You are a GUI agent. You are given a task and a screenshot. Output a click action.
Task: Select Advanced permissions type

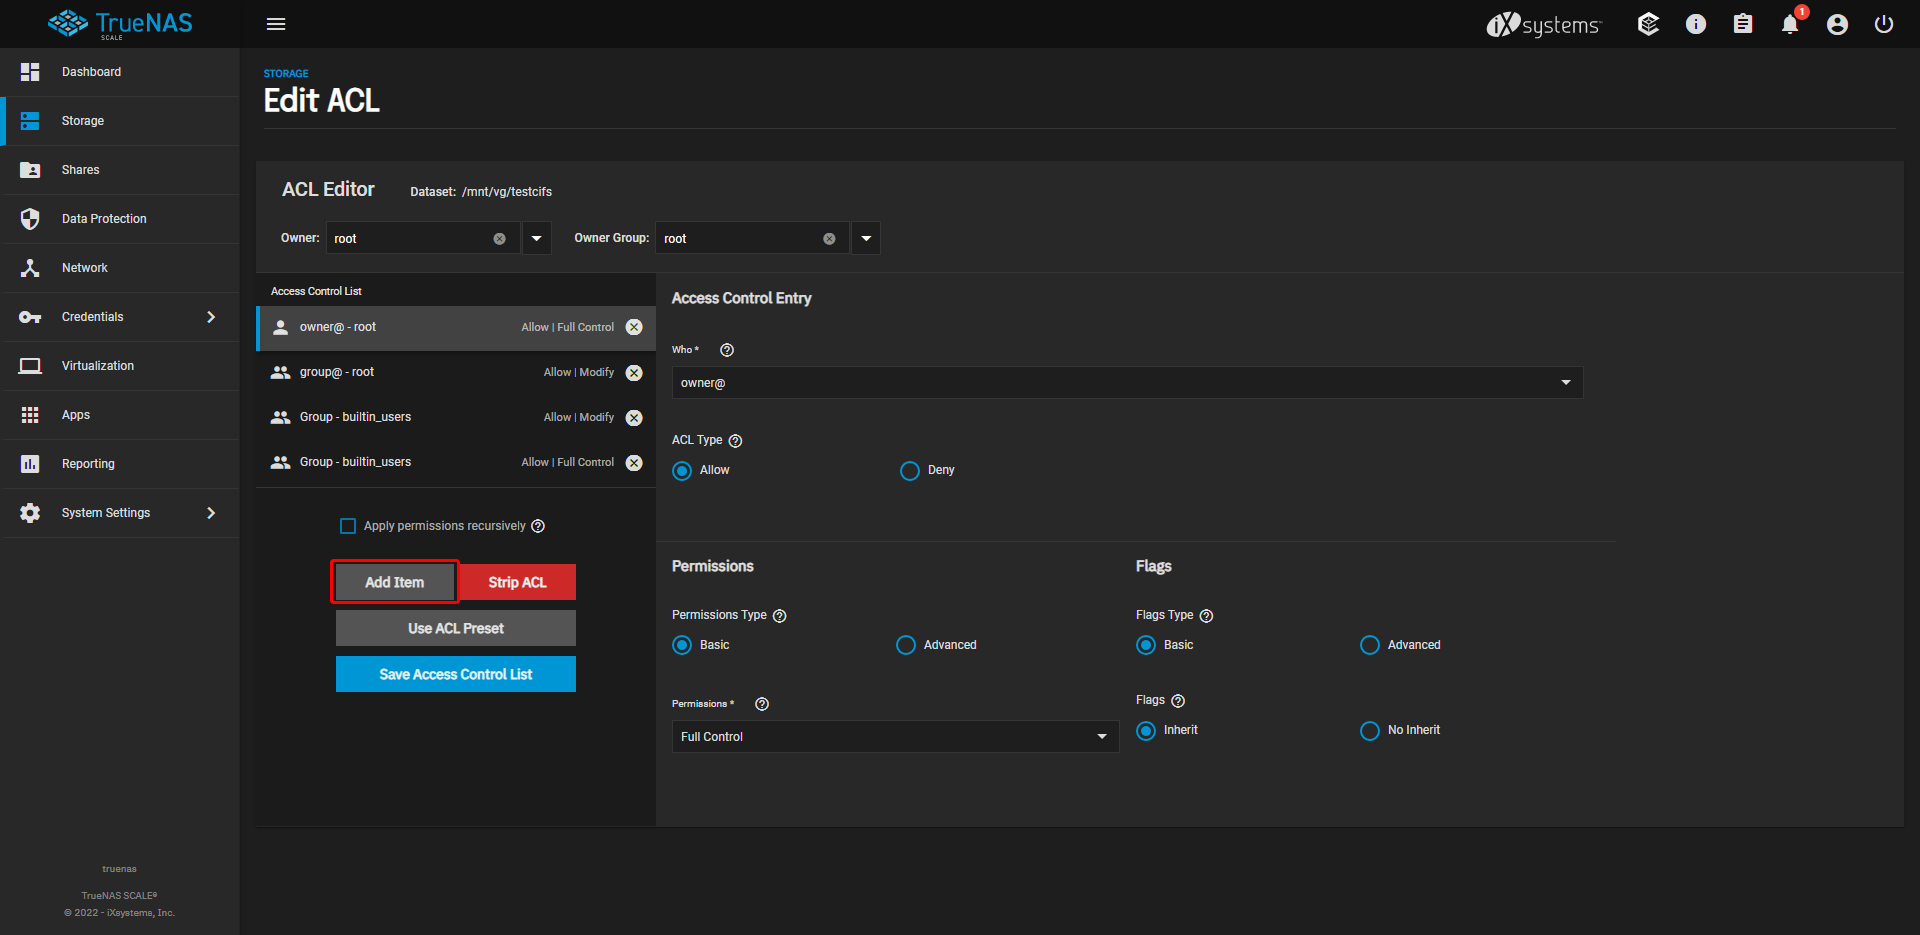point(906,645)
